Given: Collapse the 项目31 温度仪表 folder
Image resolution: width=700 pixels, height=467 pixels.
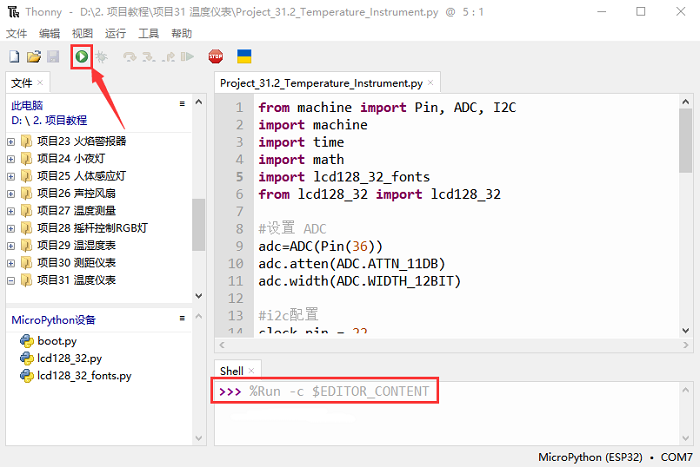Looking at the screenshot, I should pos(11,280).
